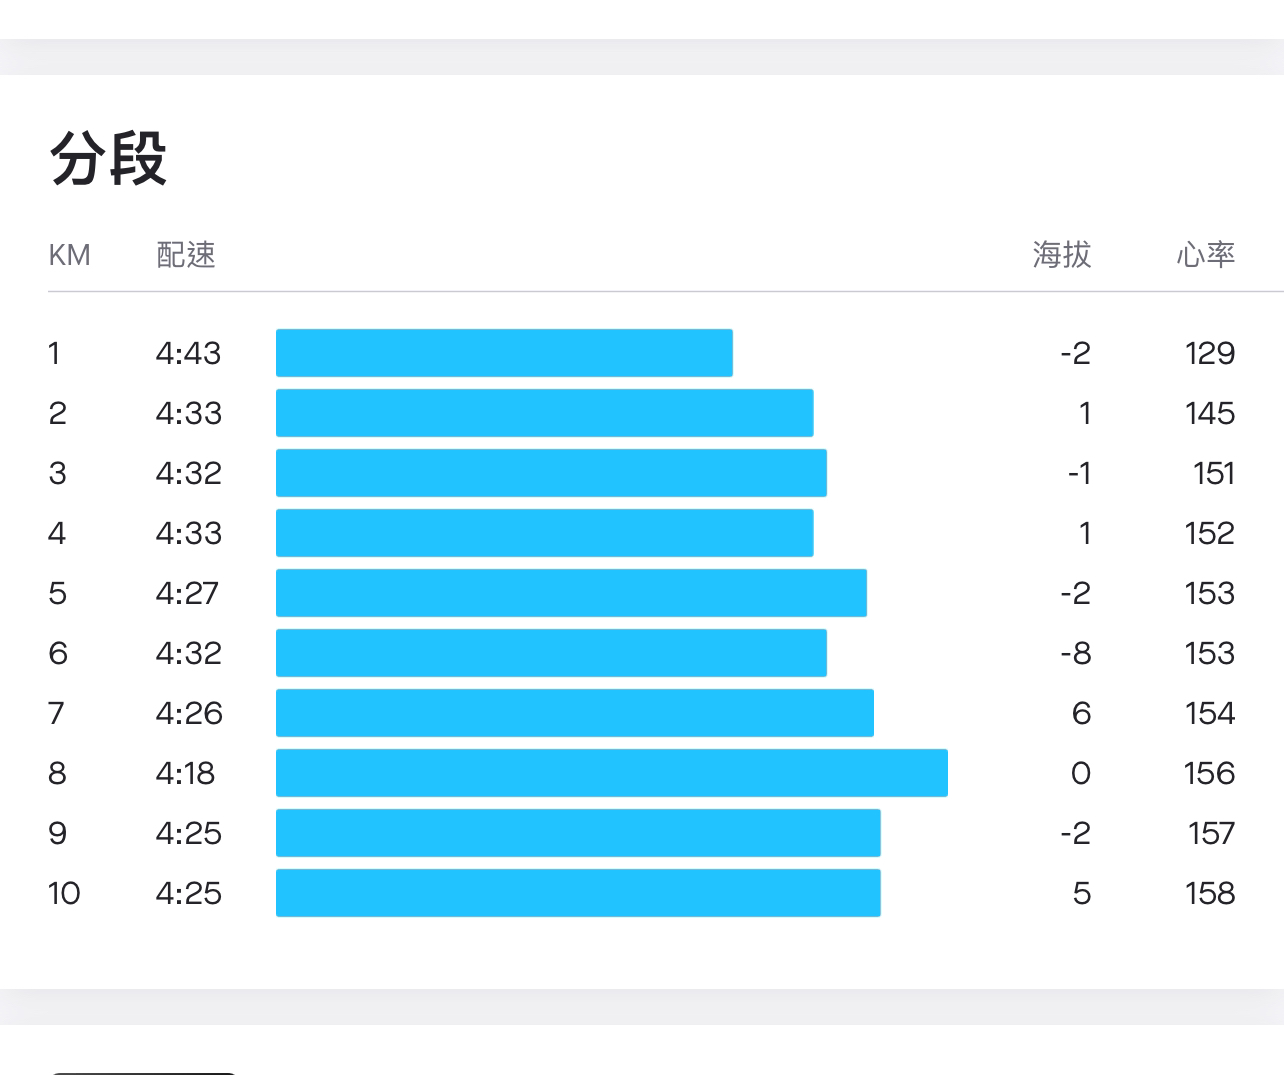This screenshot has width=1284, height=1075.
Task: Click the 4:27 pace bar of kilometer 5
Action: (x=571, y=593)
